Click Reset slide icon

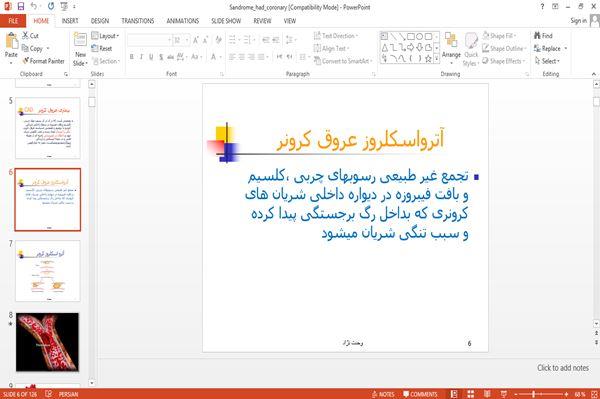pos(95,48)
